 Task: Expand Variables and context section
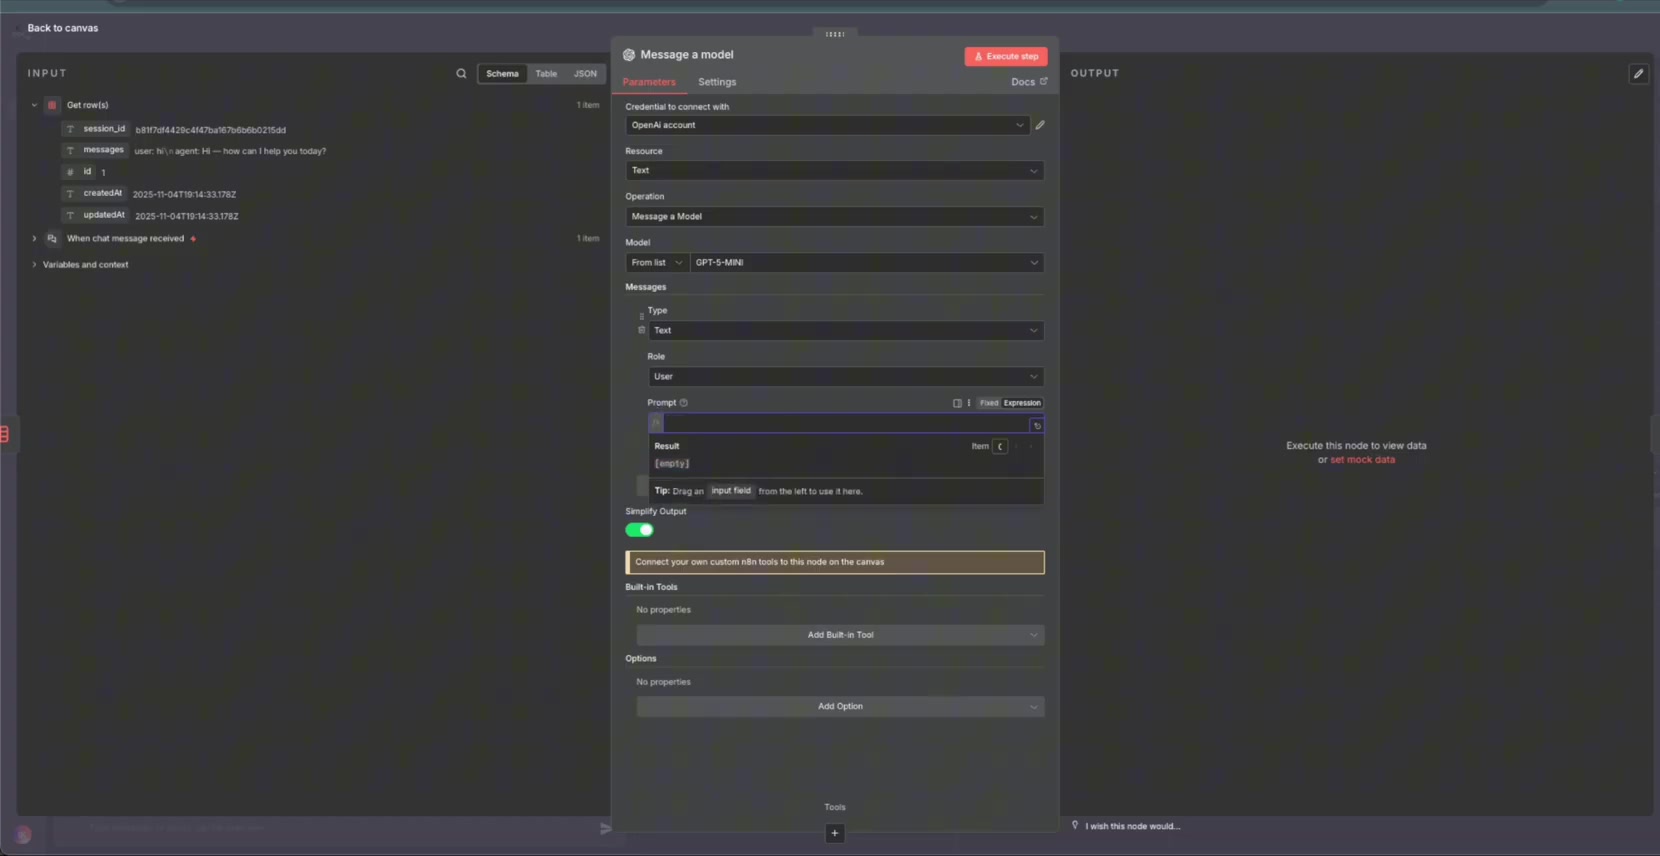34,265
